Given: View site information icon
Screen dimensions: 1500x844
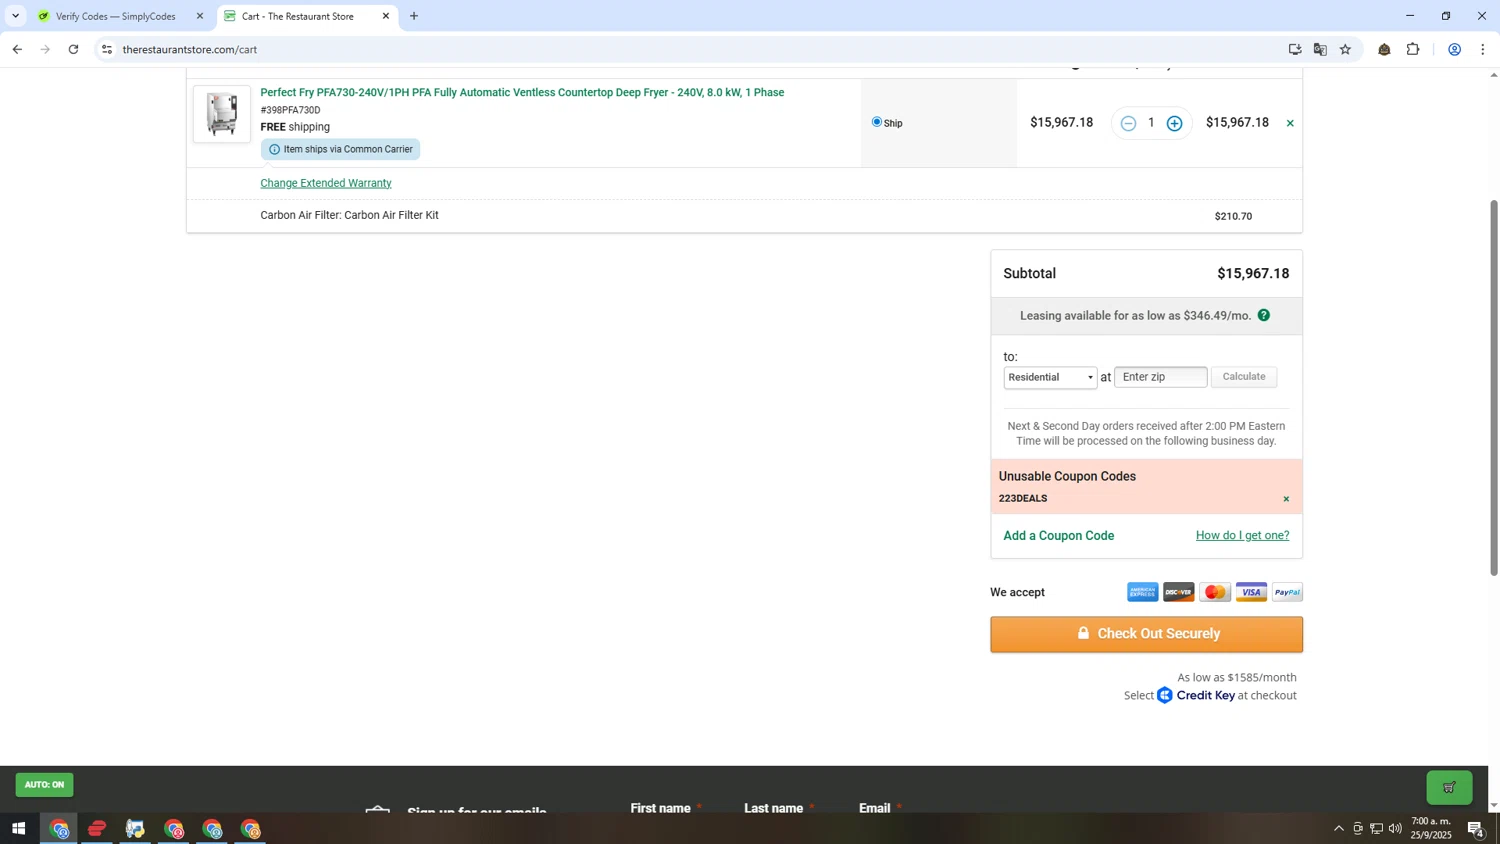Looking at the screenshot, I should coord(107,49).
